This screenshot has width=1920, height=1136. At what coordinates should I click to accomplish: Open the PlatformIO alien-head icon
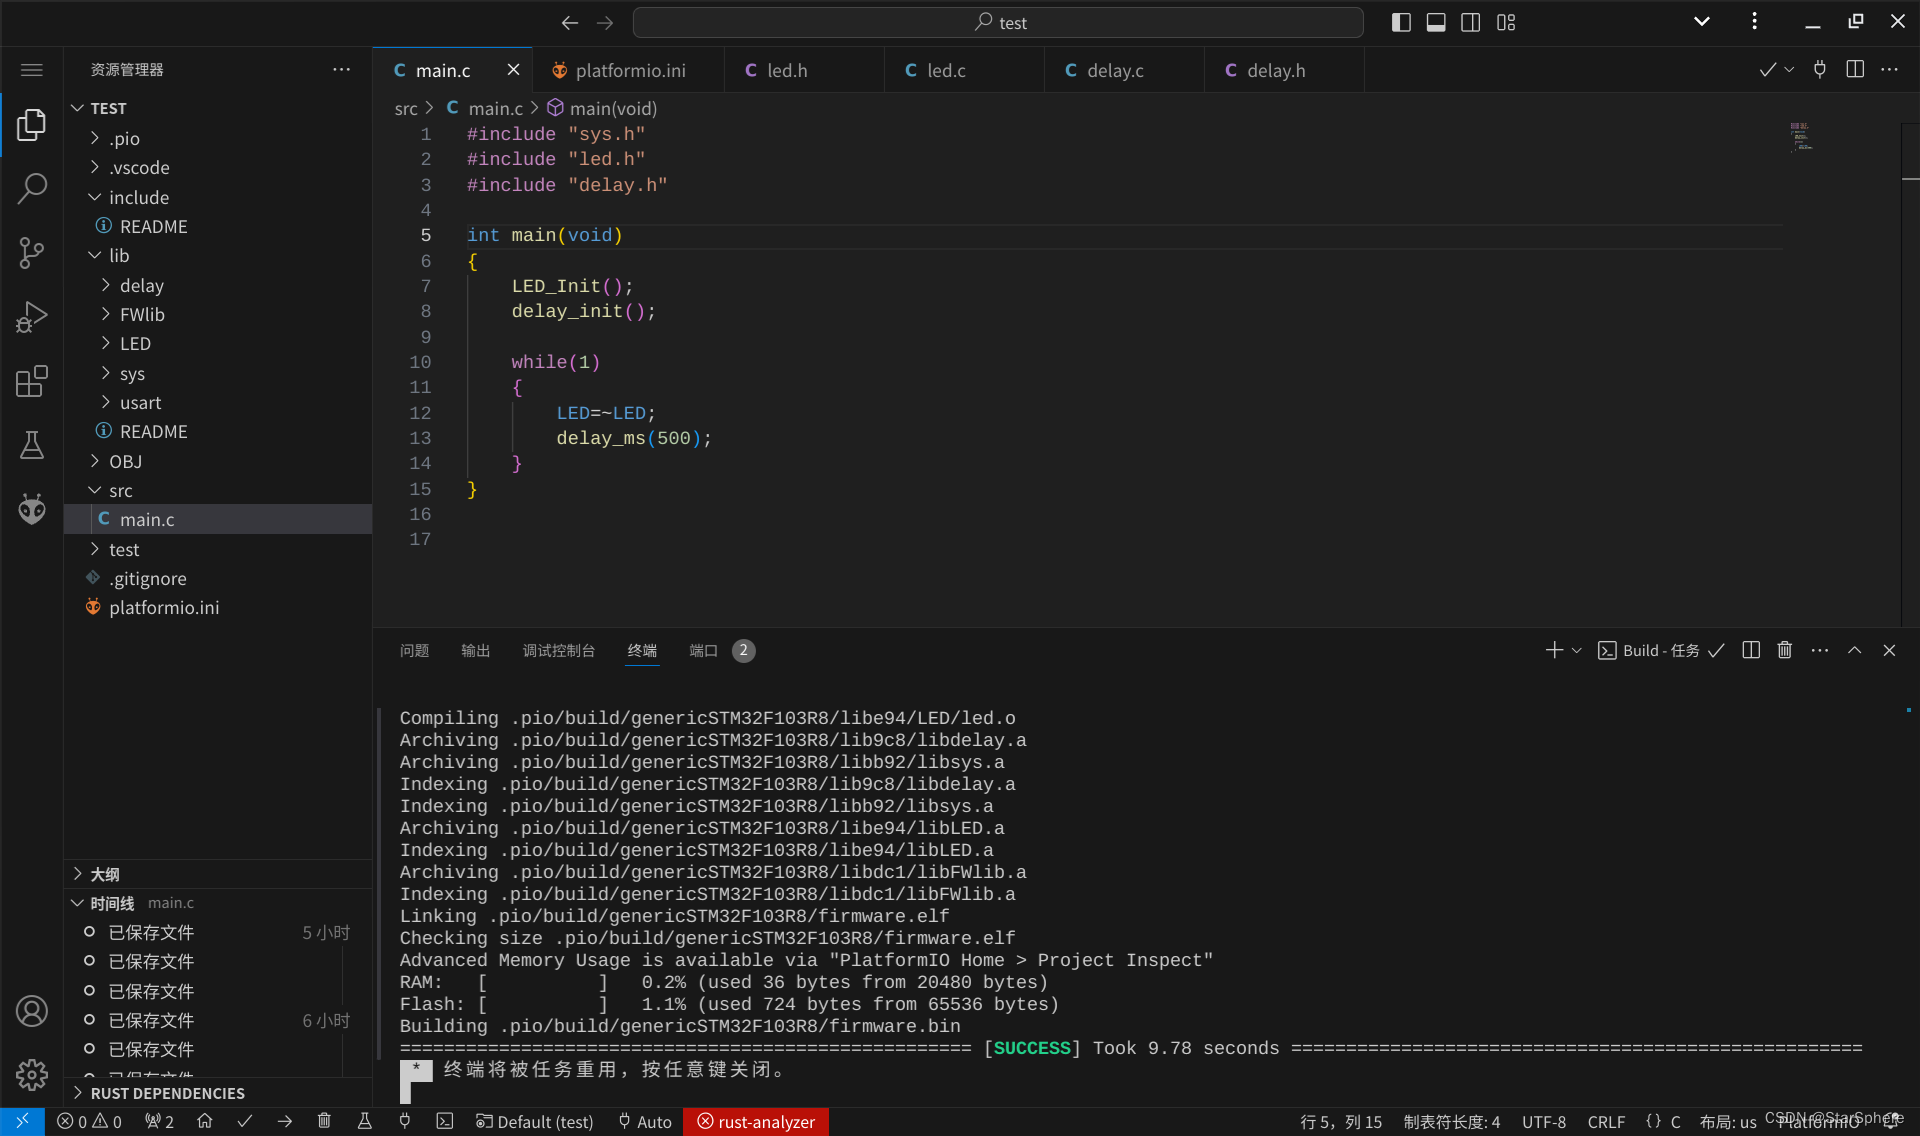[32, 509]
